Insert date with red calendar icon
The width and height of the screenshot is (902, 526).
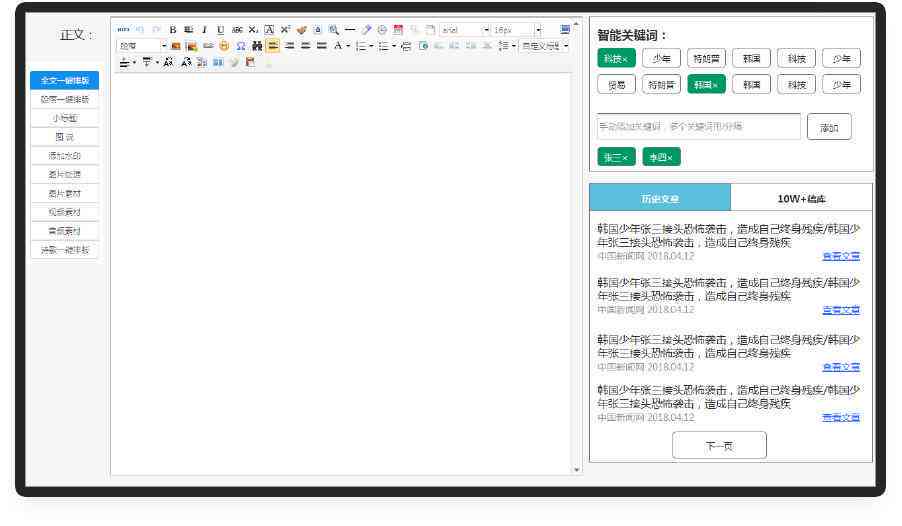pos(398,29)
